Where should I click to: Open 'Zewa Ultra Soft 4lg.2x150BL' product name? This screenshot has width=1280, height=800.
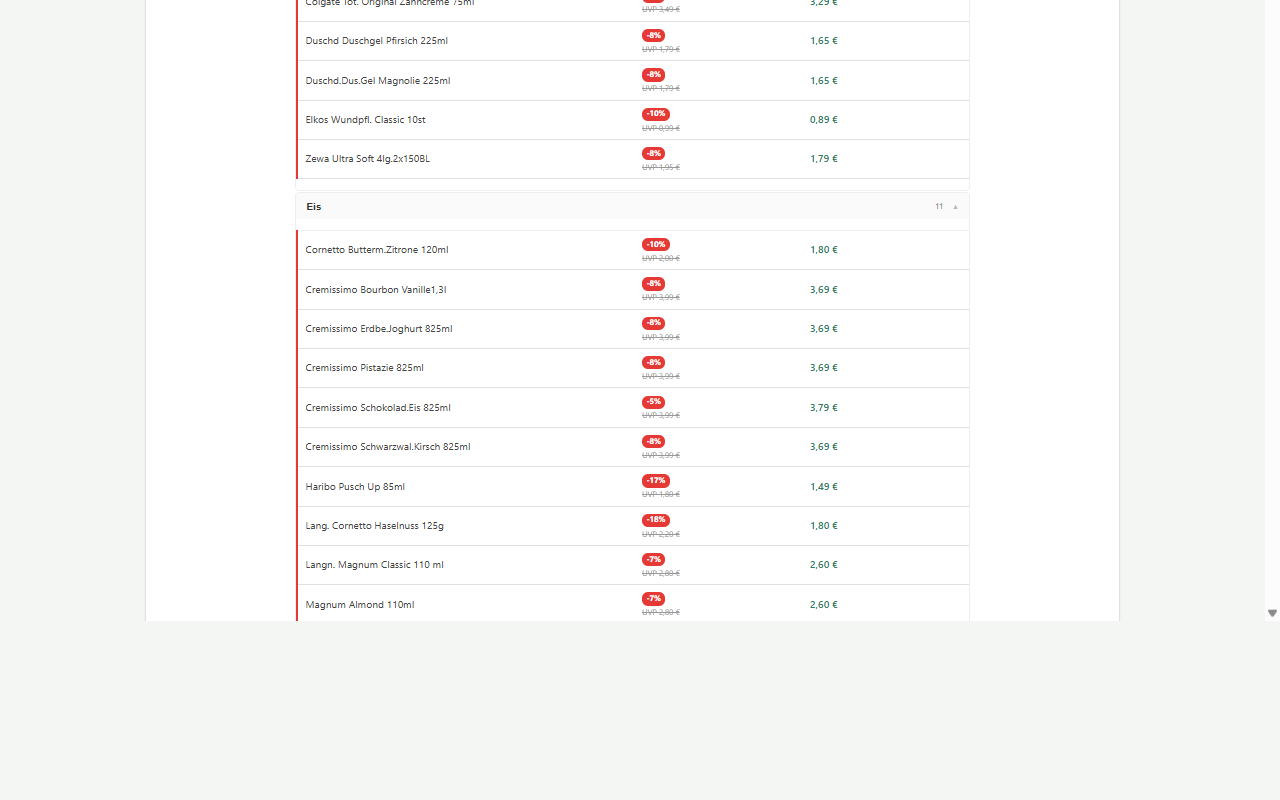[368, 159]
